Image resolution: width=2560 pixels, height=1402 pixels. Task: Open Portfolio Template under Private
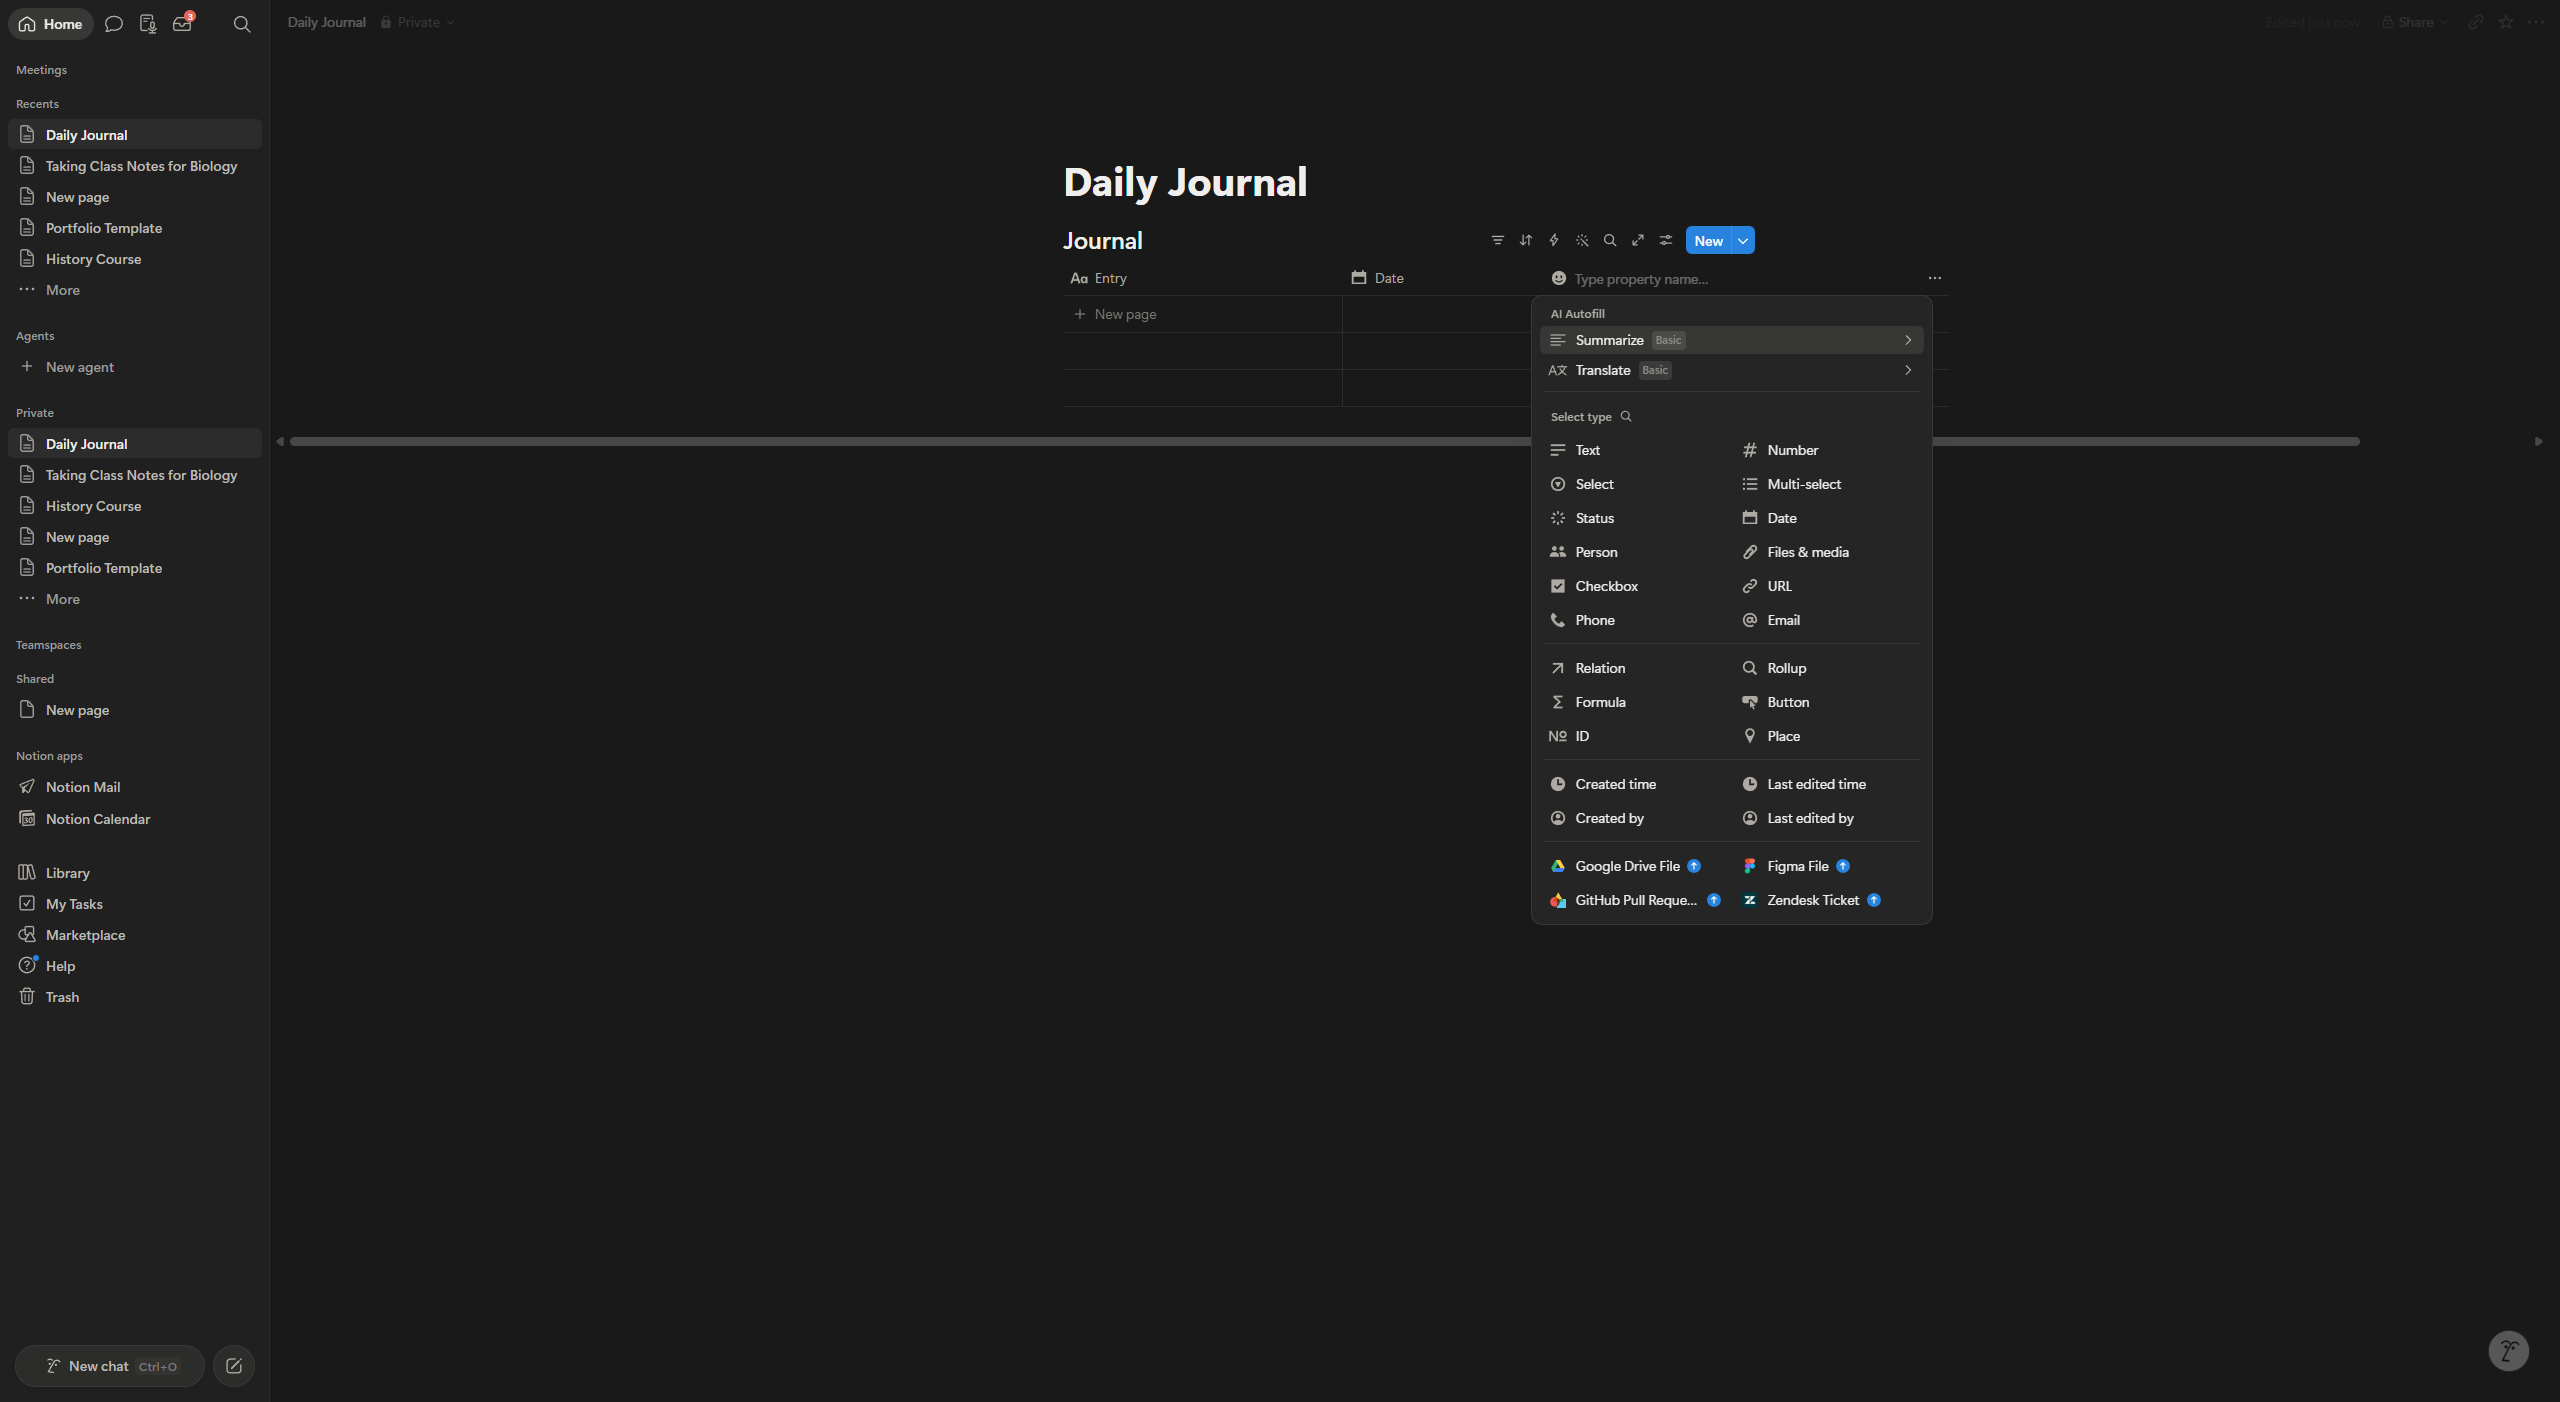(134, 567)
